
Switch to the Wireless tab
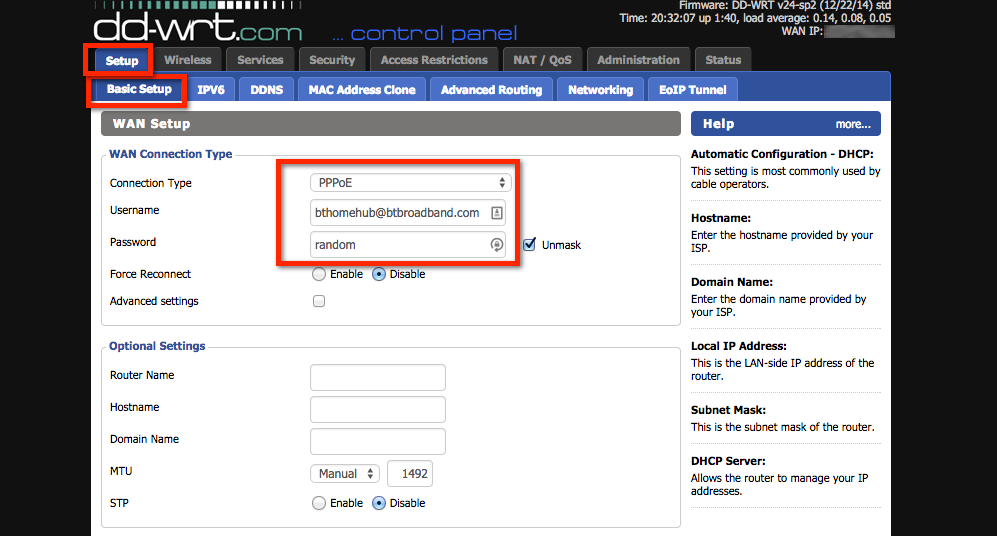click(188, 60)
